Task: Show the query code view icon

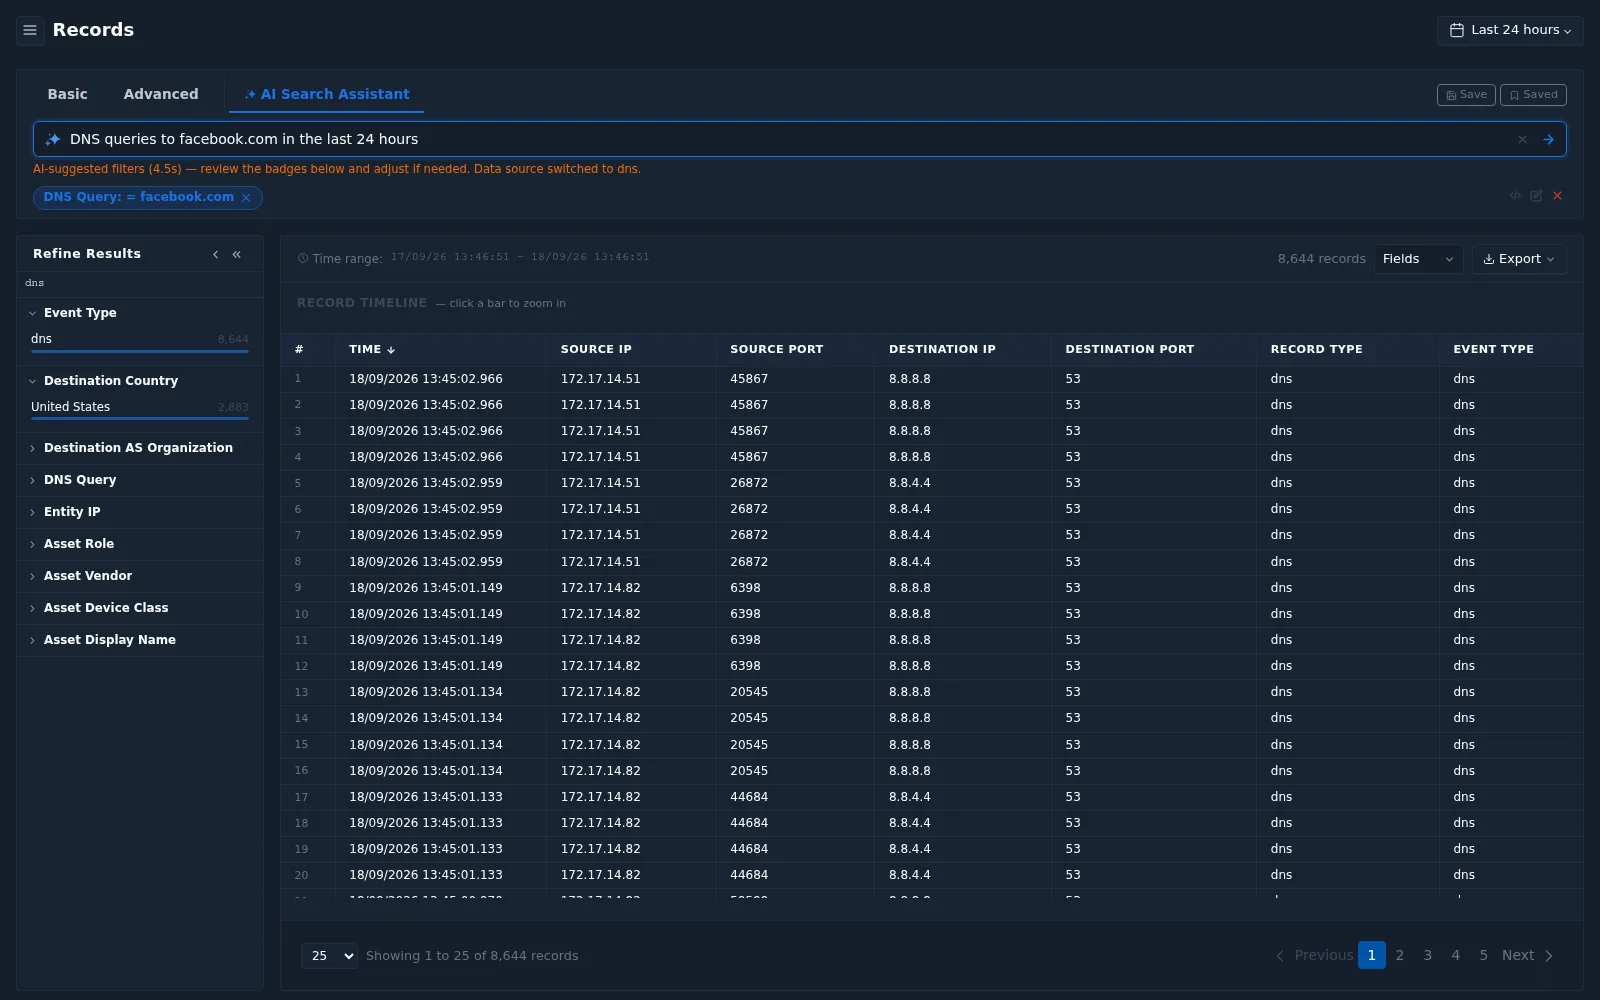Action: coord(1515,196)
